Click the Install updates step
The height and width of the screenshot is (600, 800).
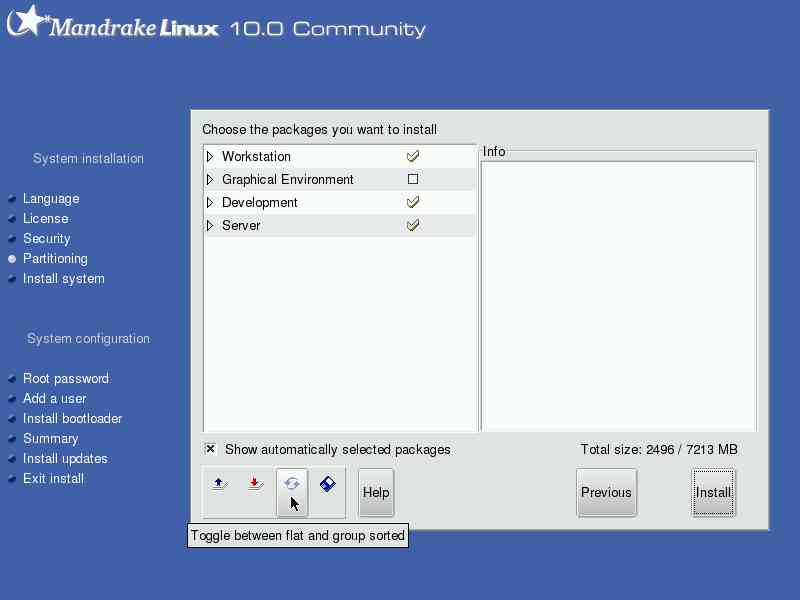point(65,459)
